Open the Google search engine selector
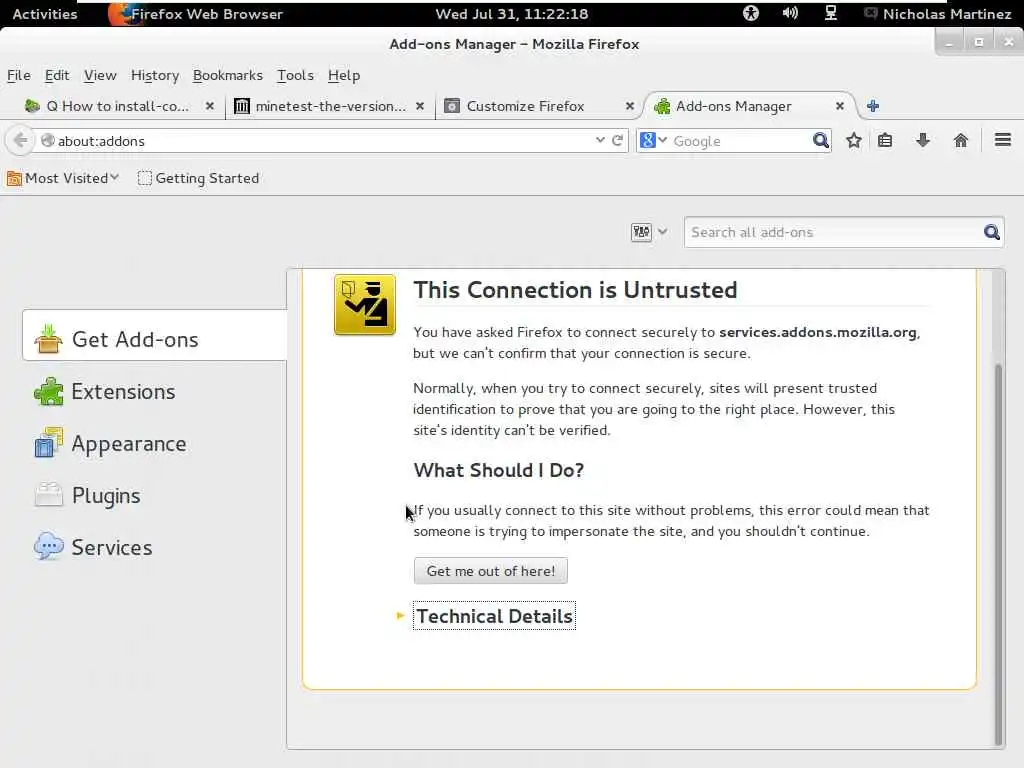 [653, 140]
